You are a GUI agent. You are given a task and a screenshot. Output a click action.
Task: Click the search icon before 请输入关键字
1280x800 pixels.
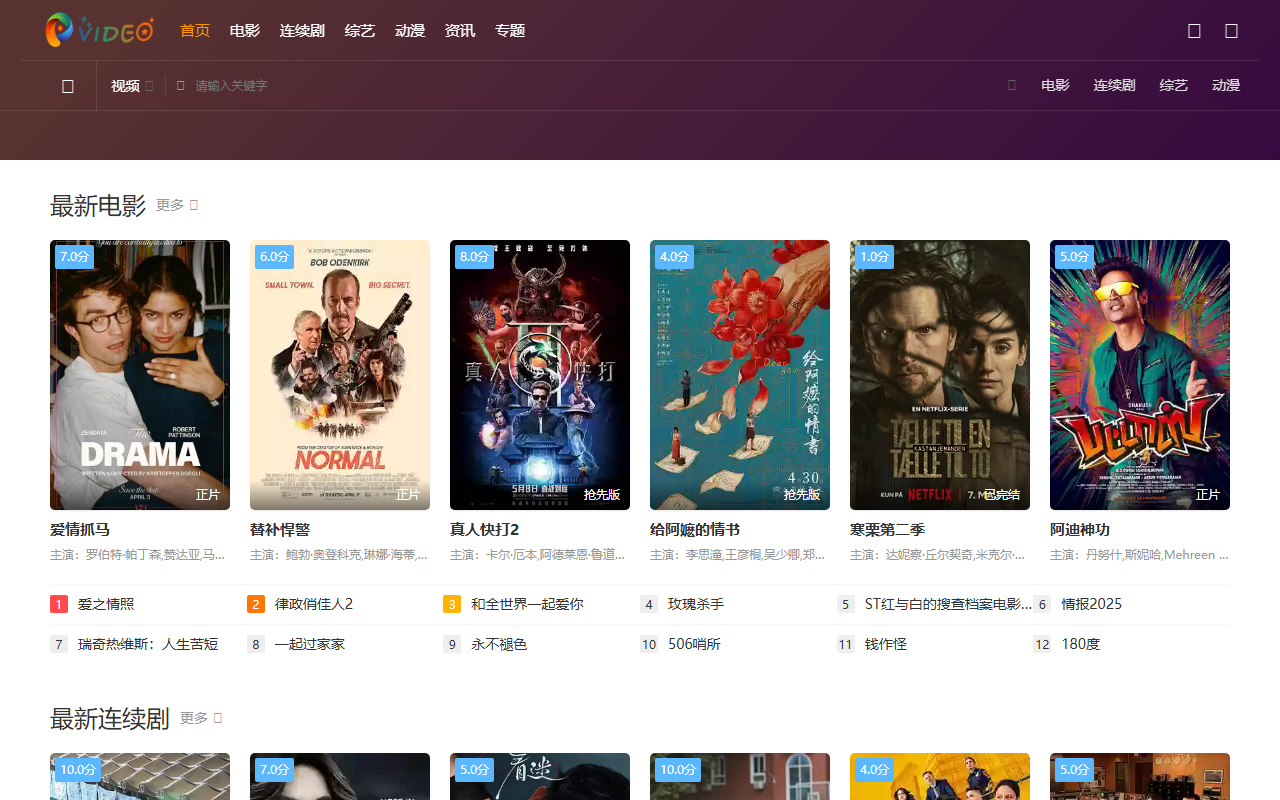pos(181,86)
